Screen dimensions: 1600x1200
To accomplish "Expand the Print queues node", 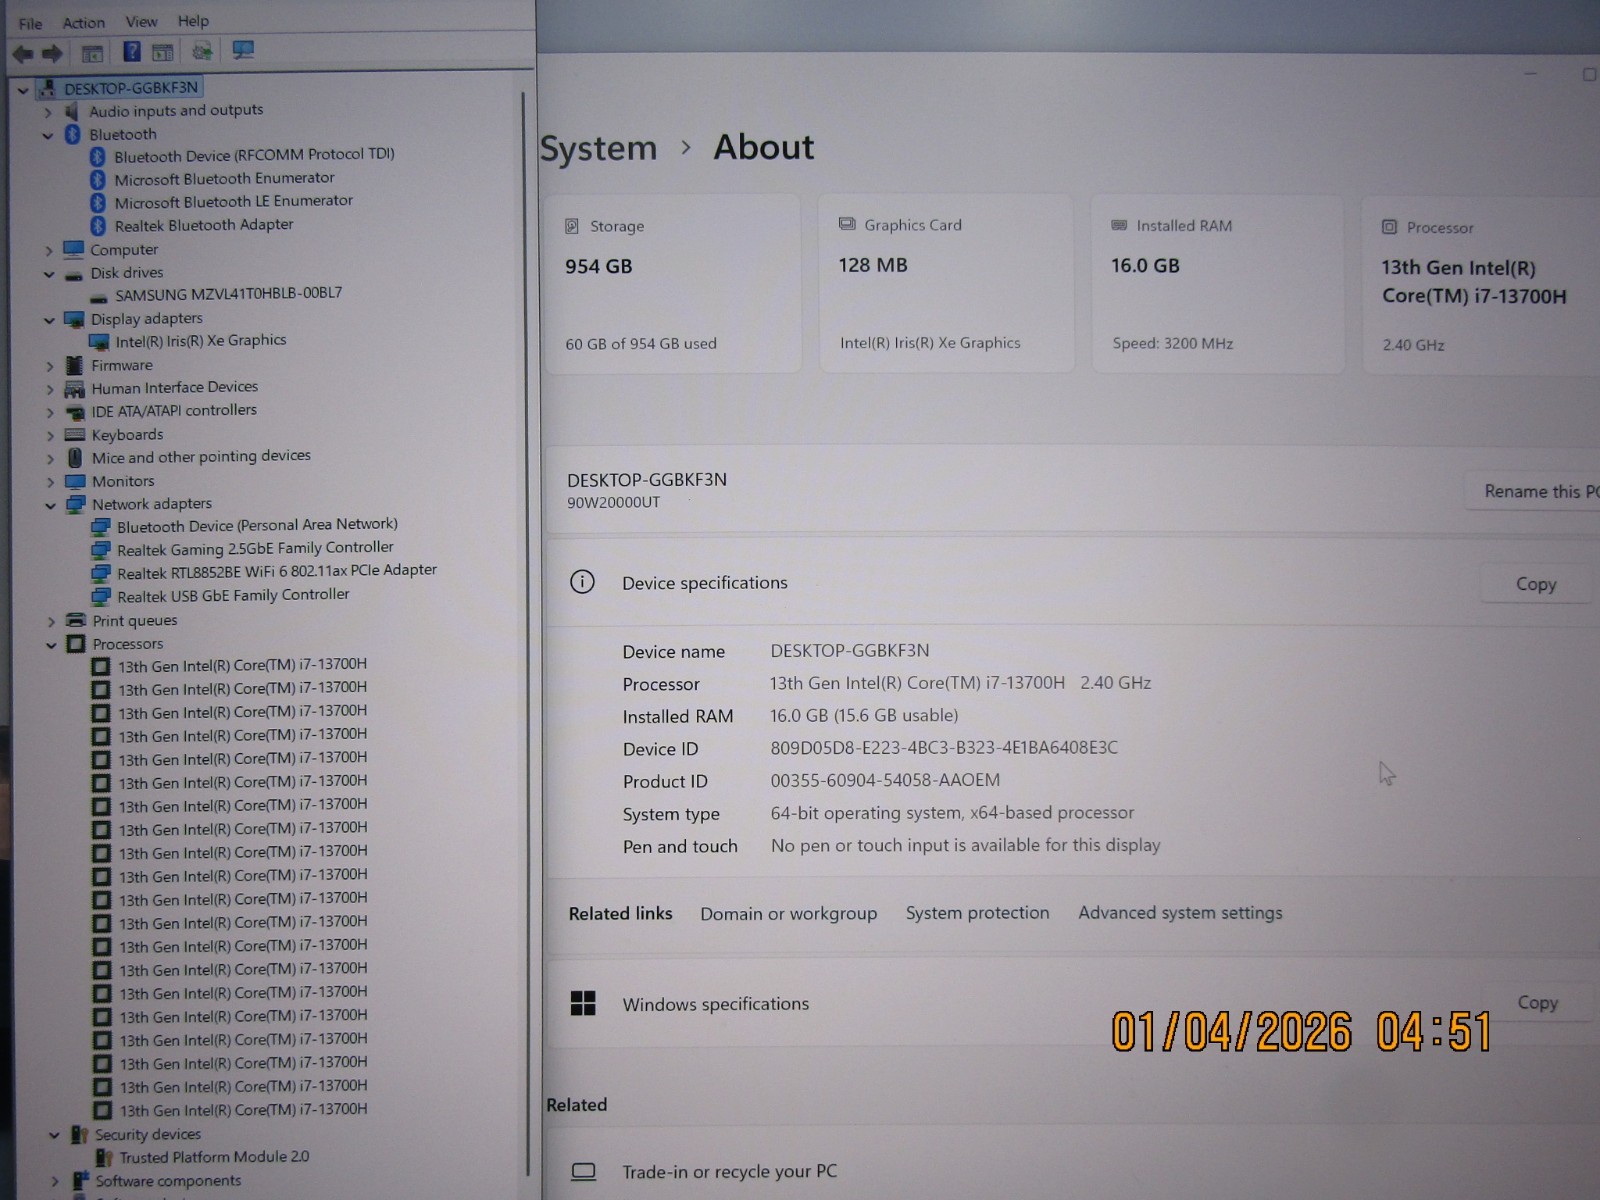I will point(52,621).
